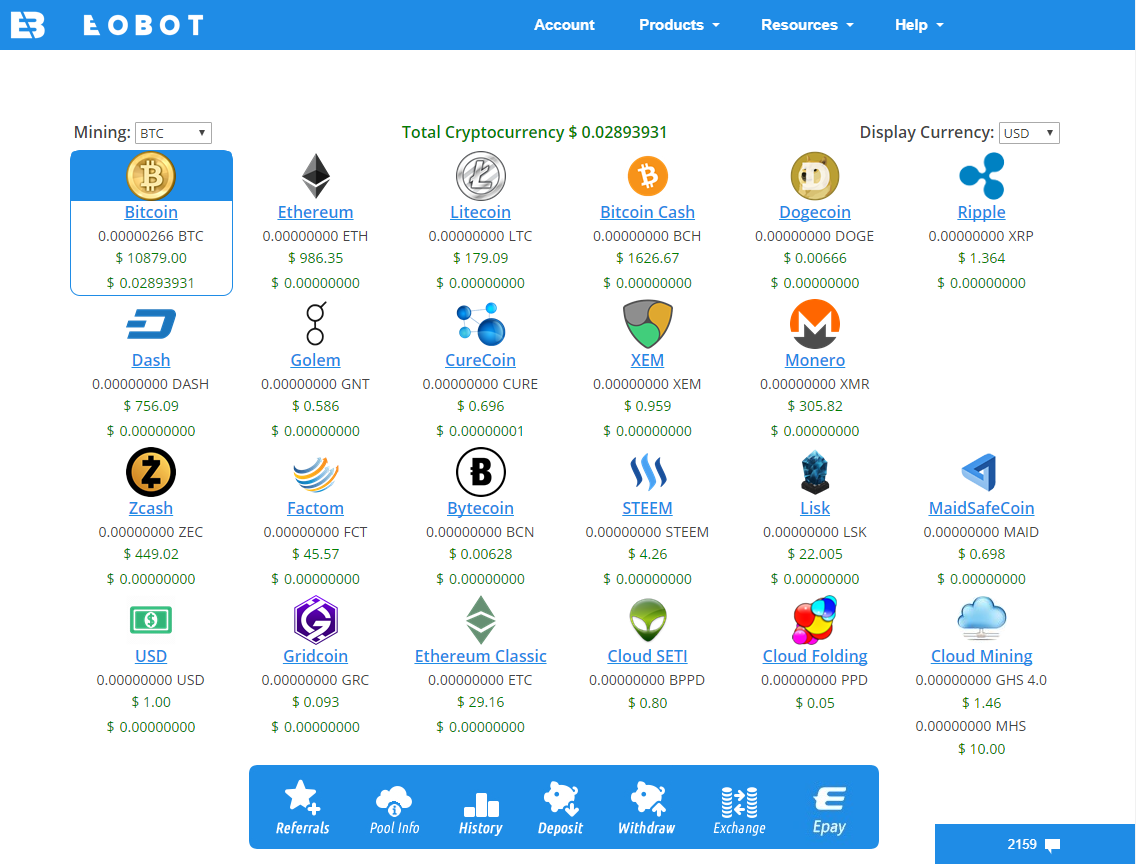Open the Dogecoin link
1136x864 pixels.
(814, 212)
